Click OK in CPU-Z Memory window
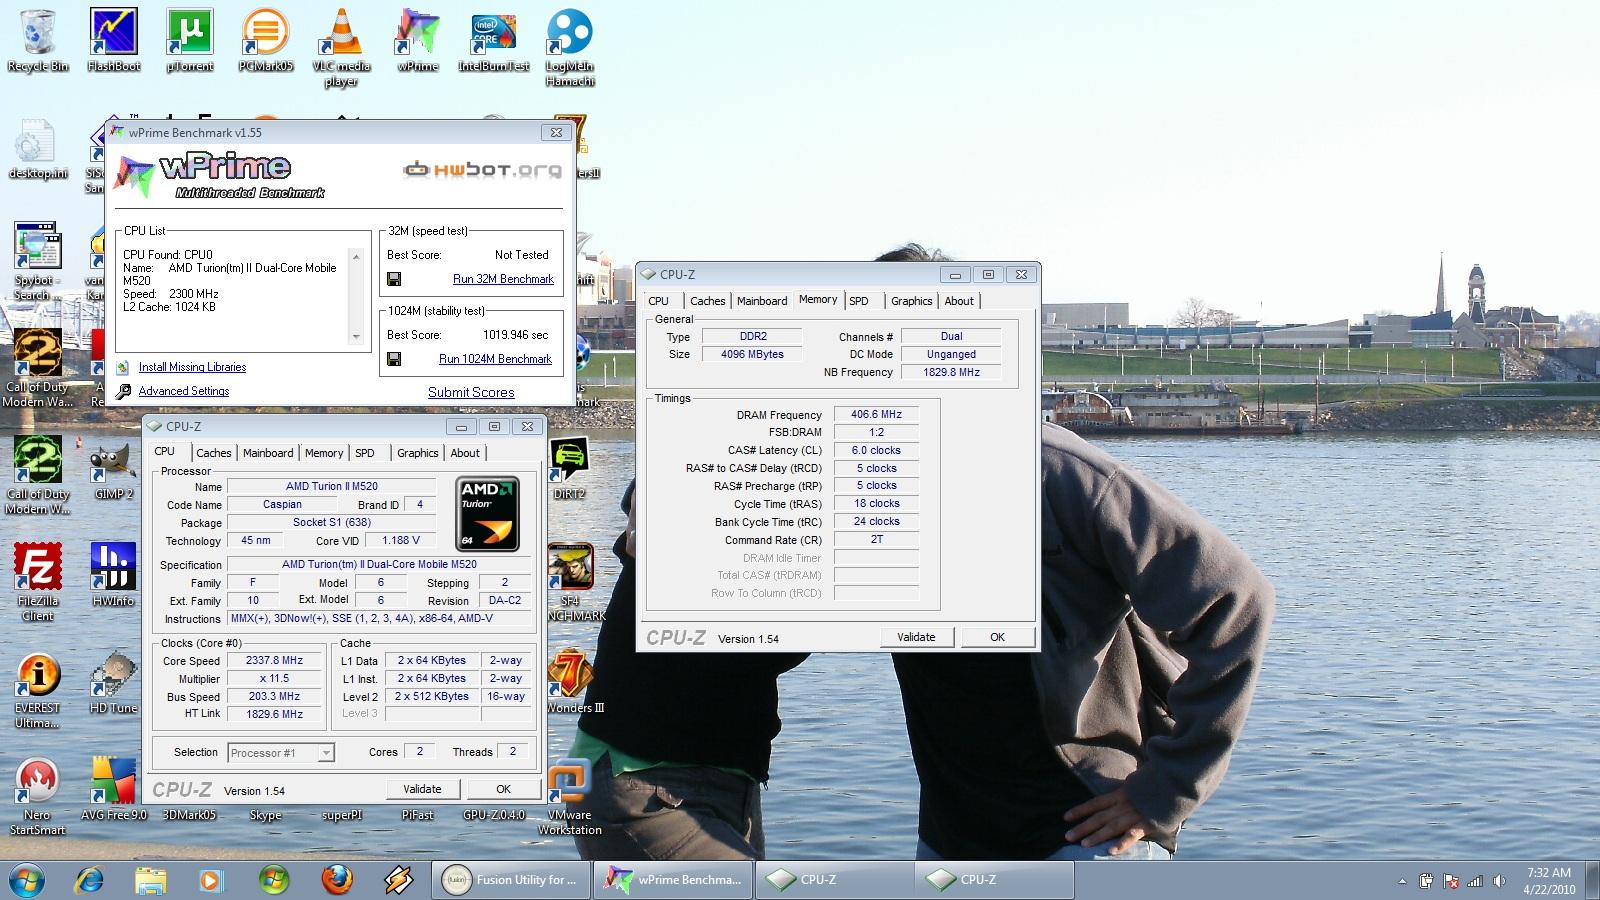Viewport: 1600px width, 900px height. (997, 637)
